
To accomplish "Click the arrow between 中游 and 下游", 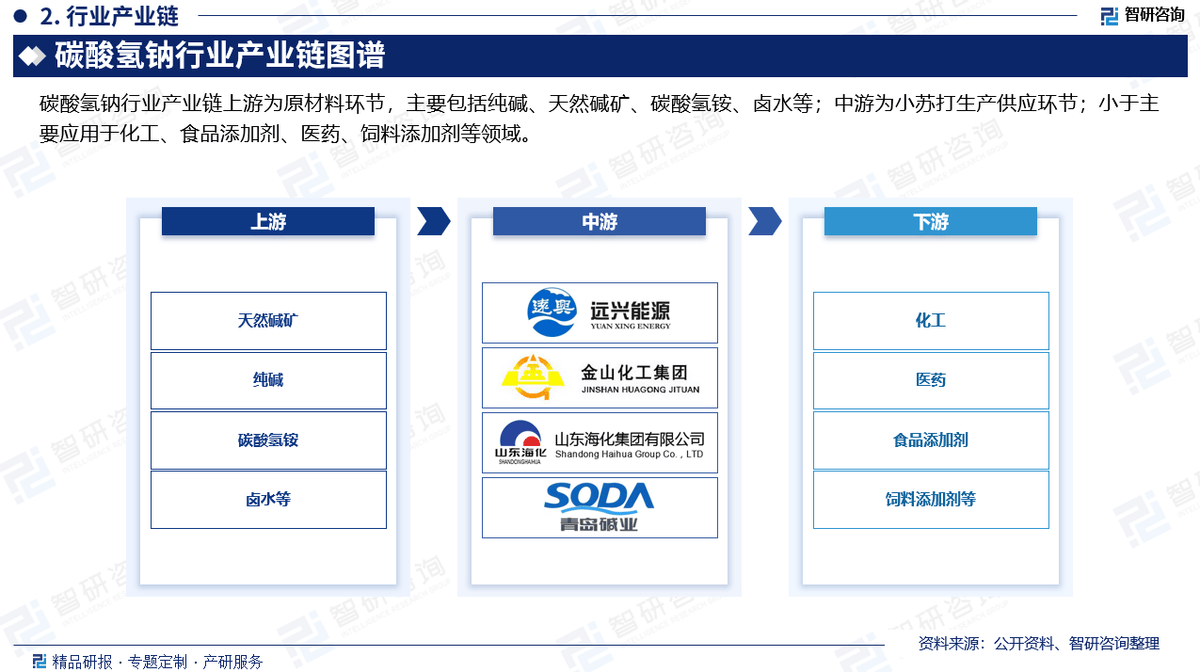I will coord(764,221).
